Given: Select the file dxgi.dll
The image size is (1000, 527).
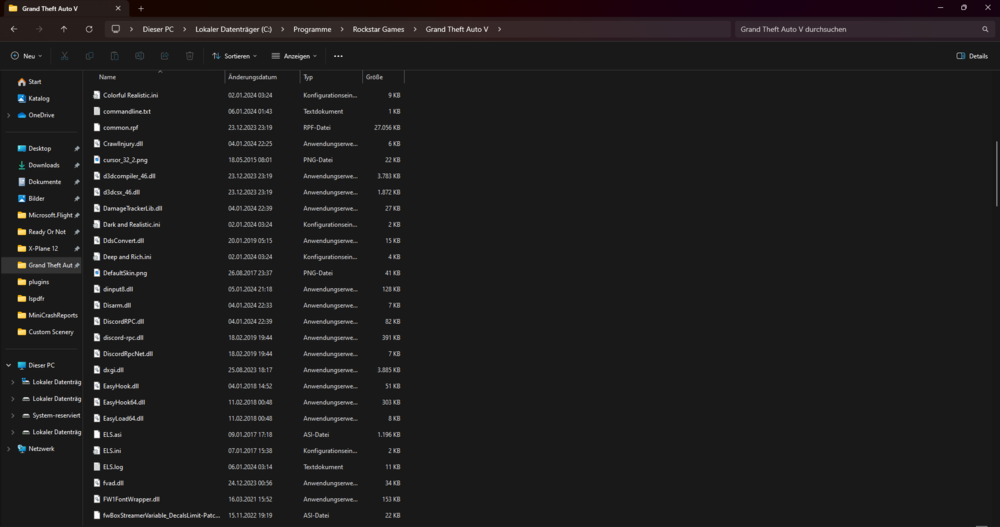Looking at the screenshot, I should [114, 370].
